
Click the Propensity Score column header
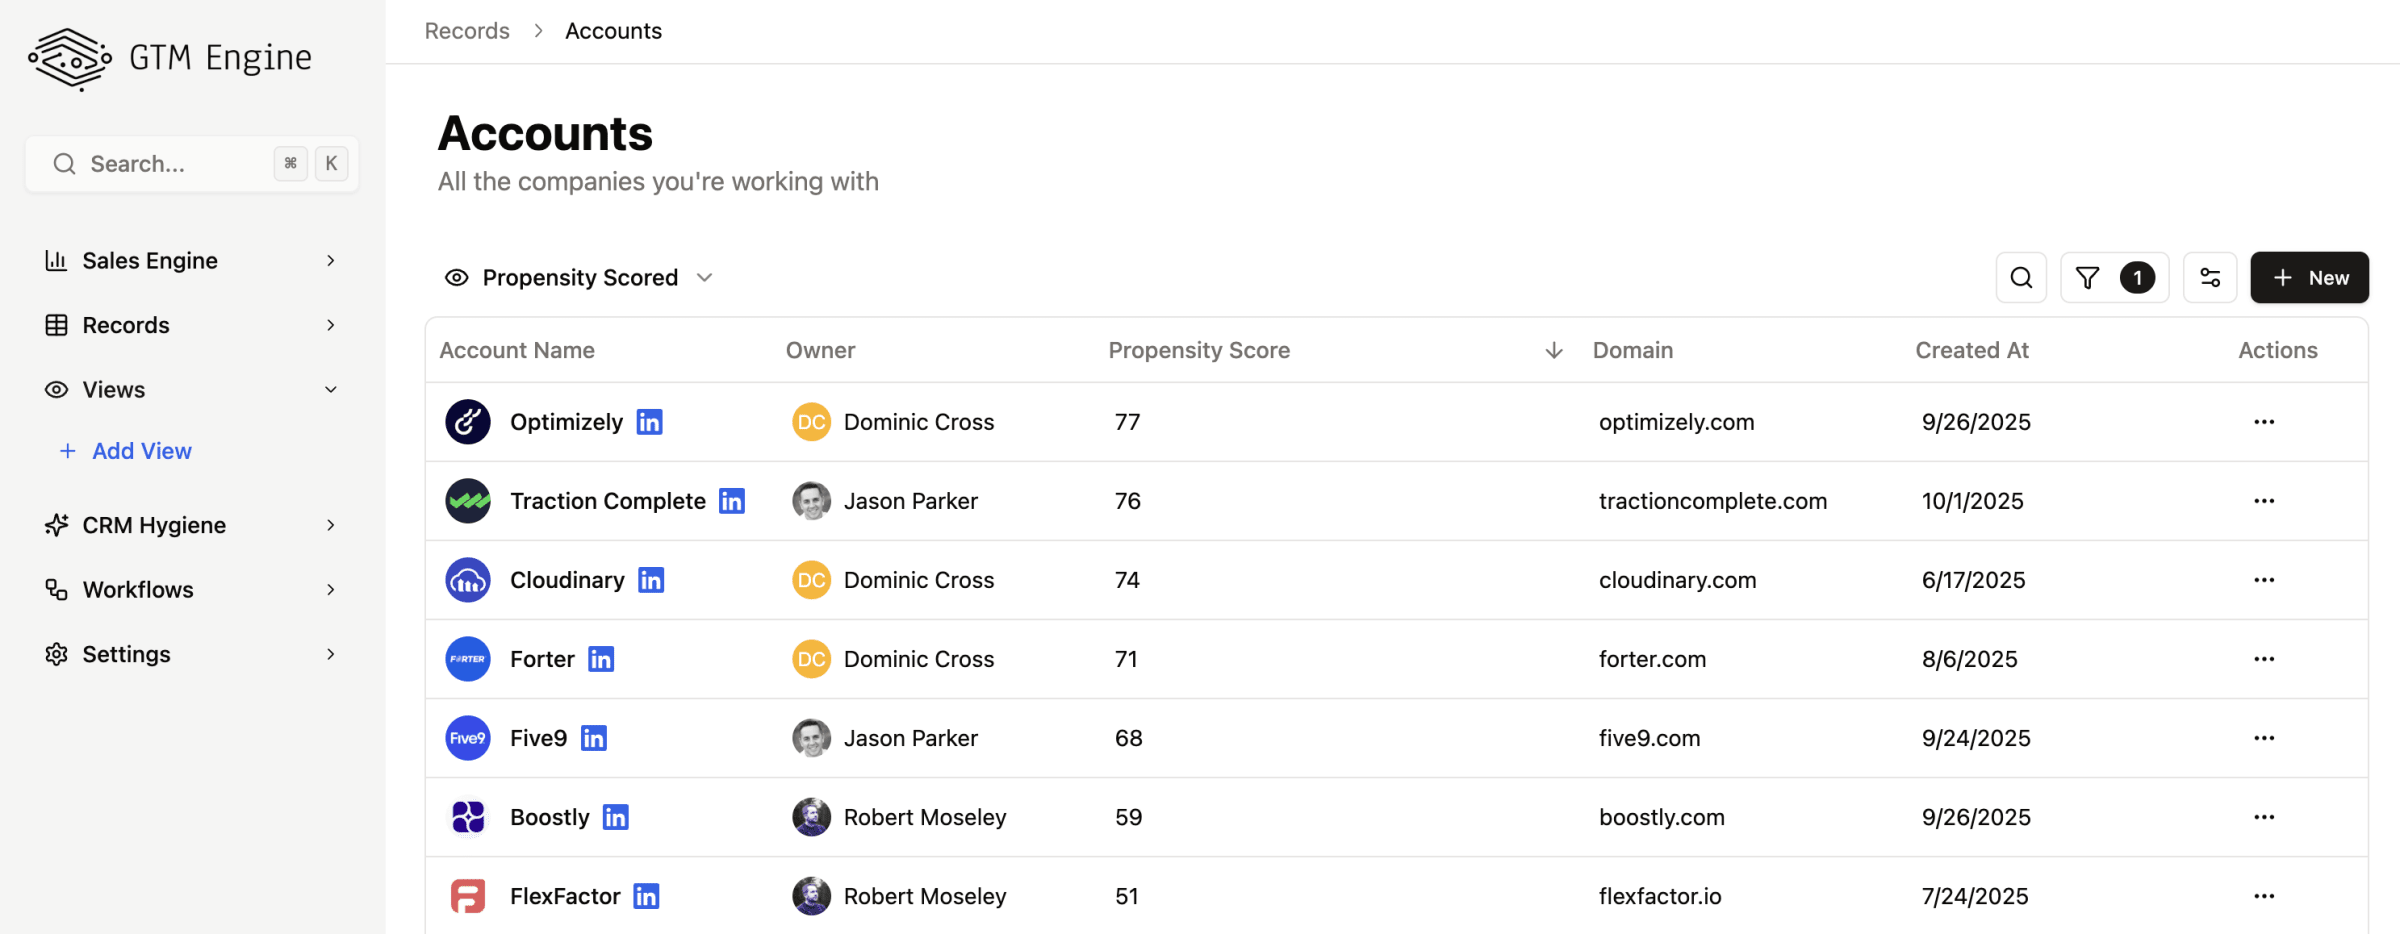pos(1199,350)
